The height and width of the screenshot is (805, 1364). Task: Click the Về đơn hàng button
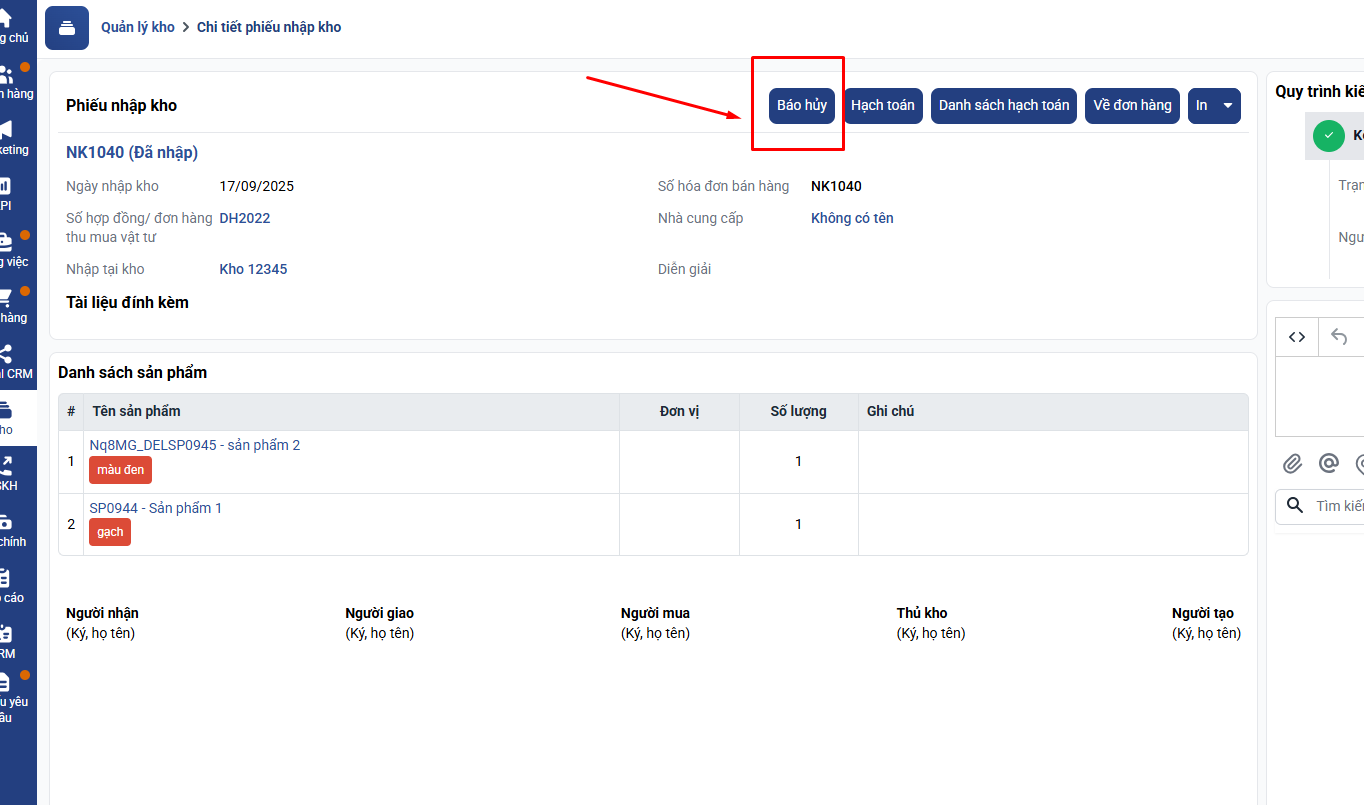pos(1132,106)
